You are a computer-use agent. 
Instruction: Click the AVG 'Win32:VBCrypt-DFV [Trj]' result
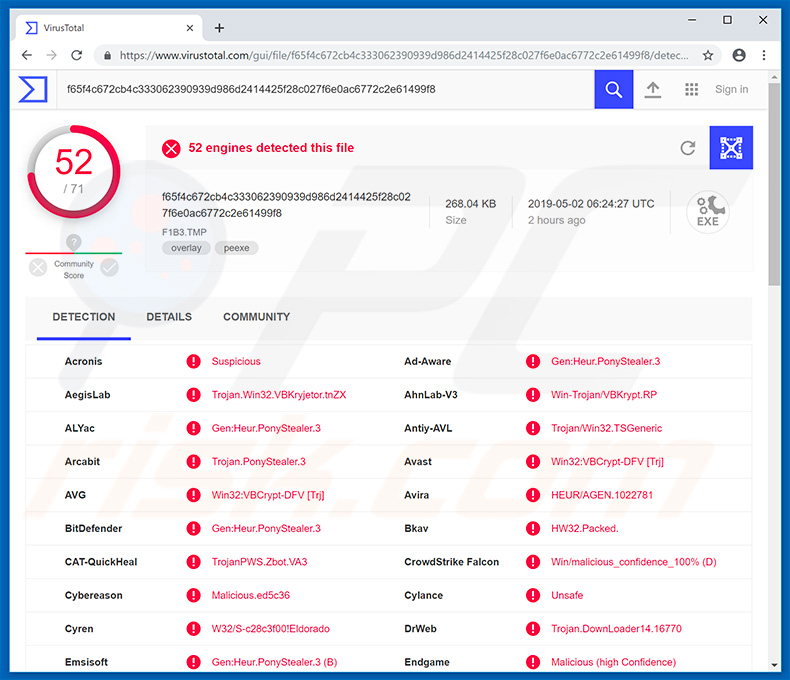tap(268, 495)
